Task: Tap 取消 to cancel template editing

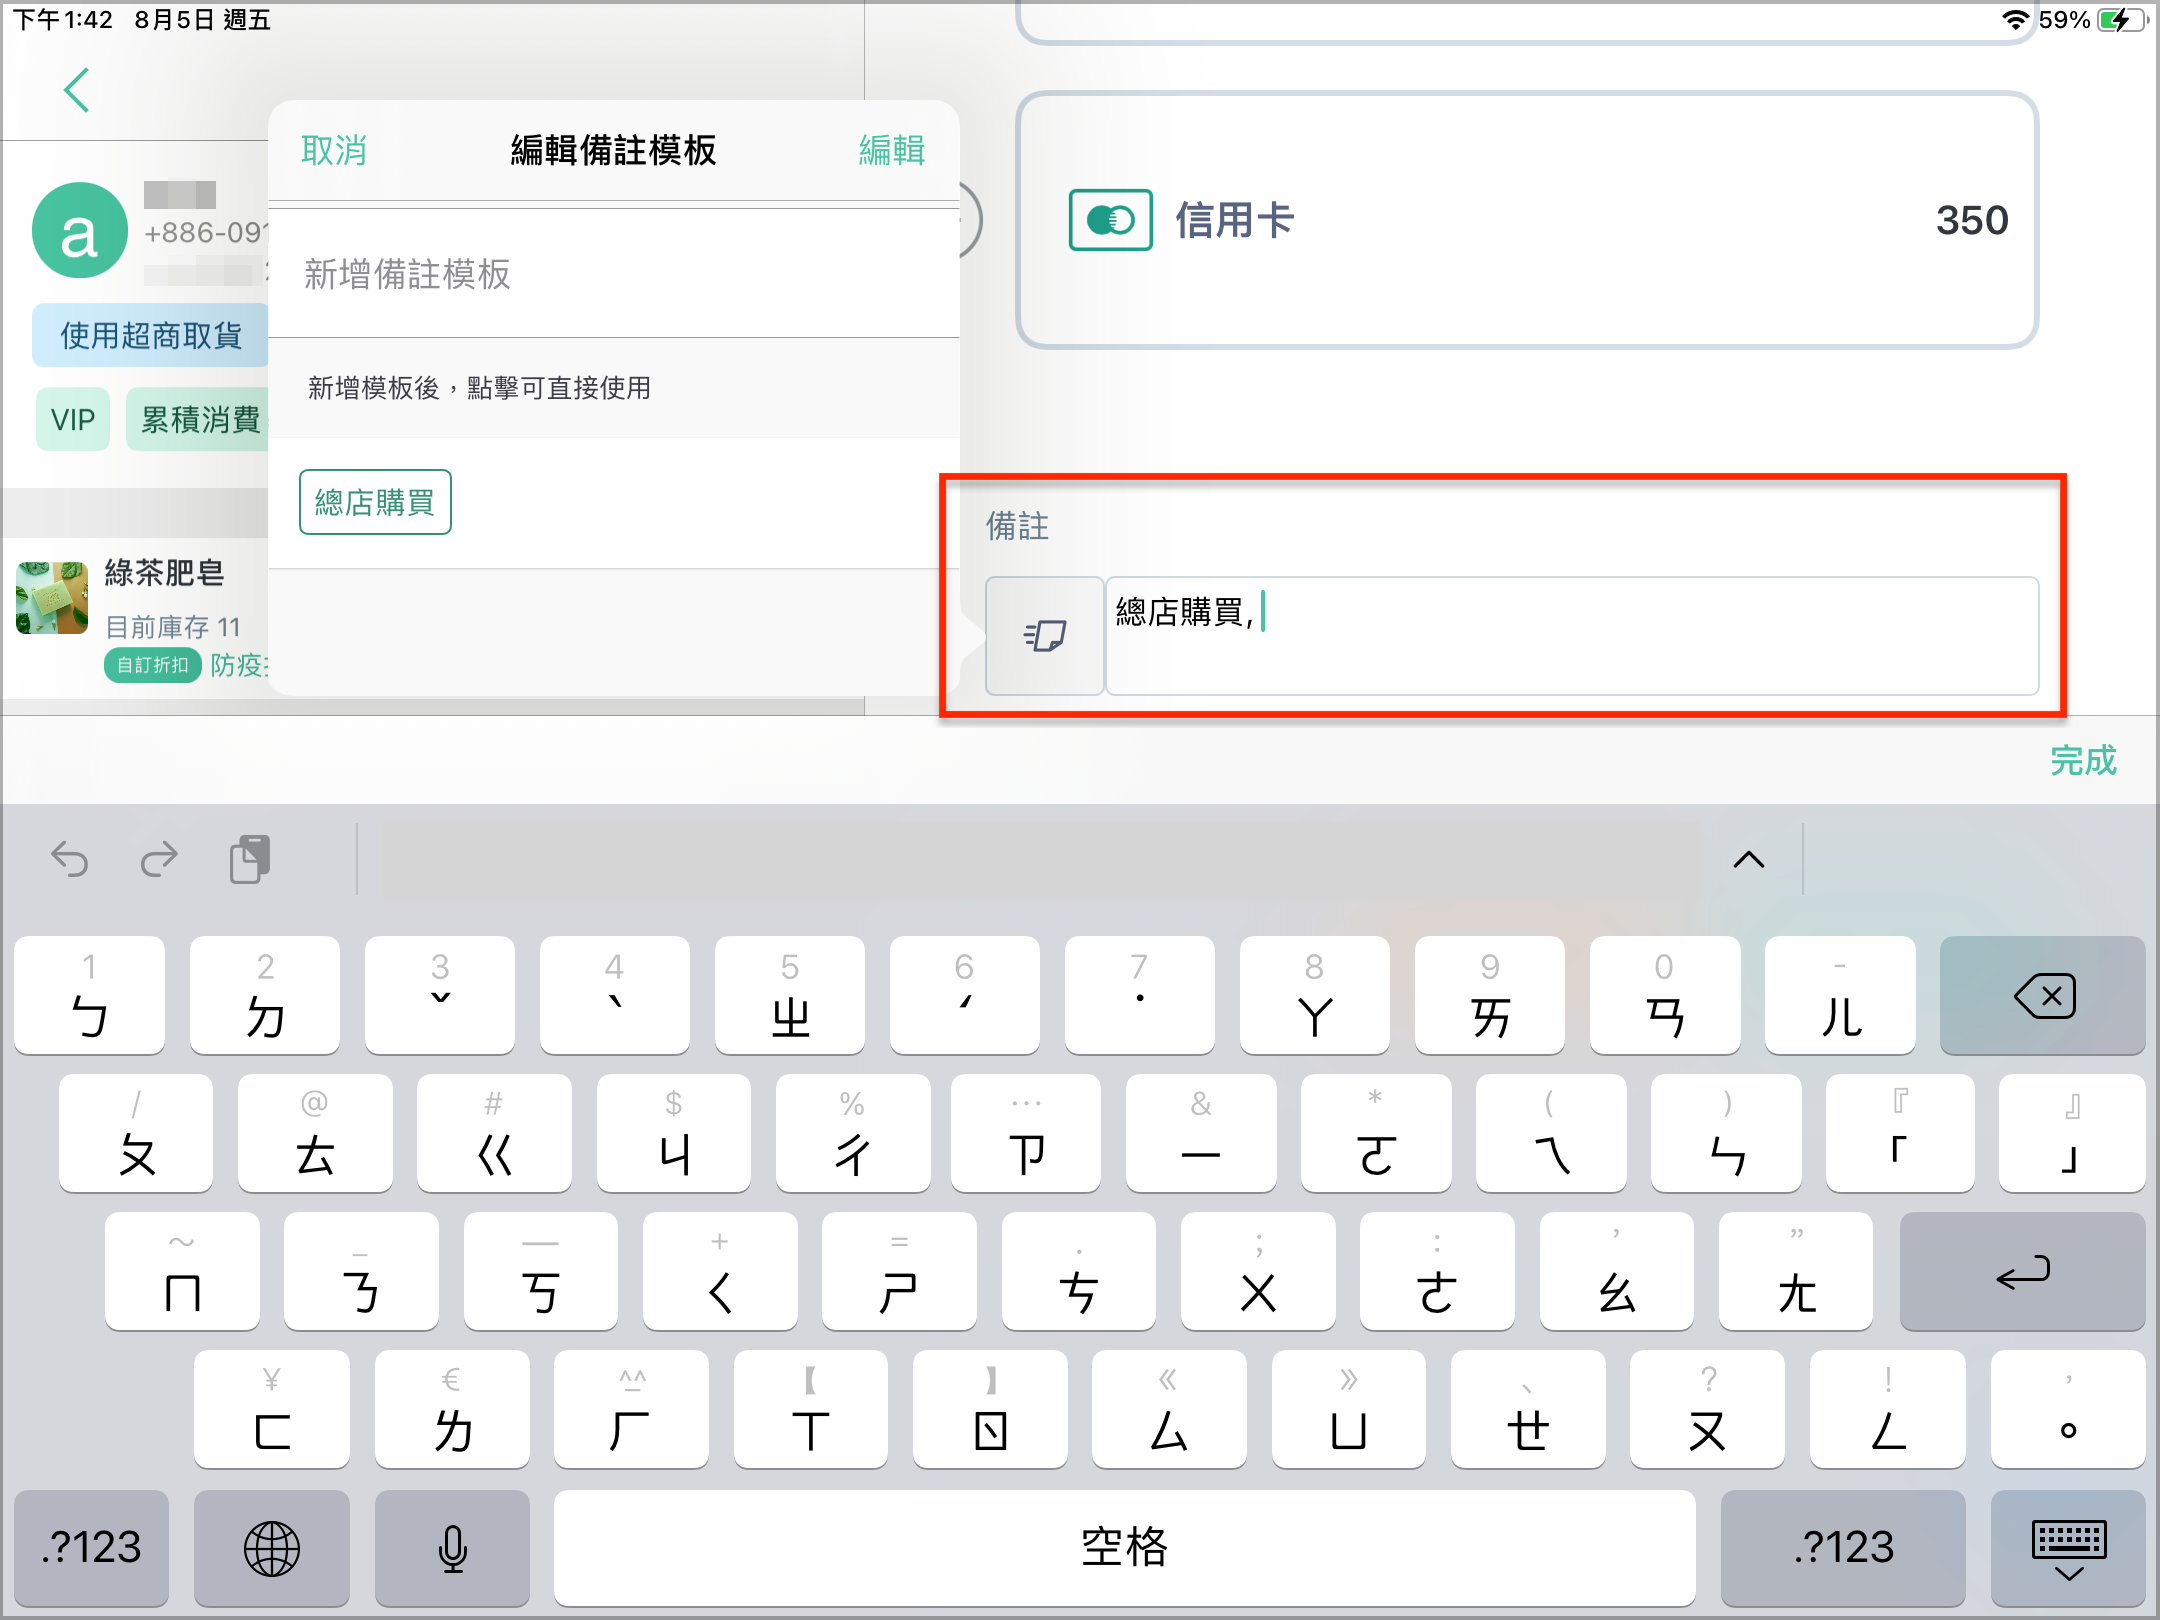Action: (x=334, y=150)
